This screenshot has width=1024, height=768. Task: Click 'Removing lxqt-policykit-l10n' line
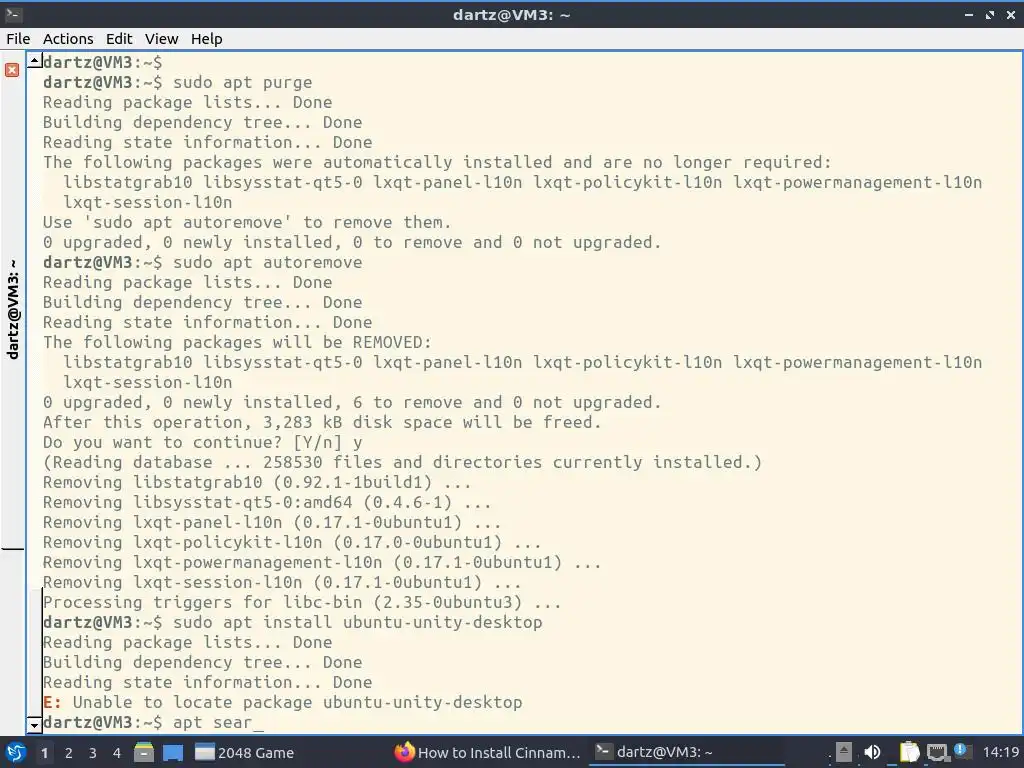point(292,543)
